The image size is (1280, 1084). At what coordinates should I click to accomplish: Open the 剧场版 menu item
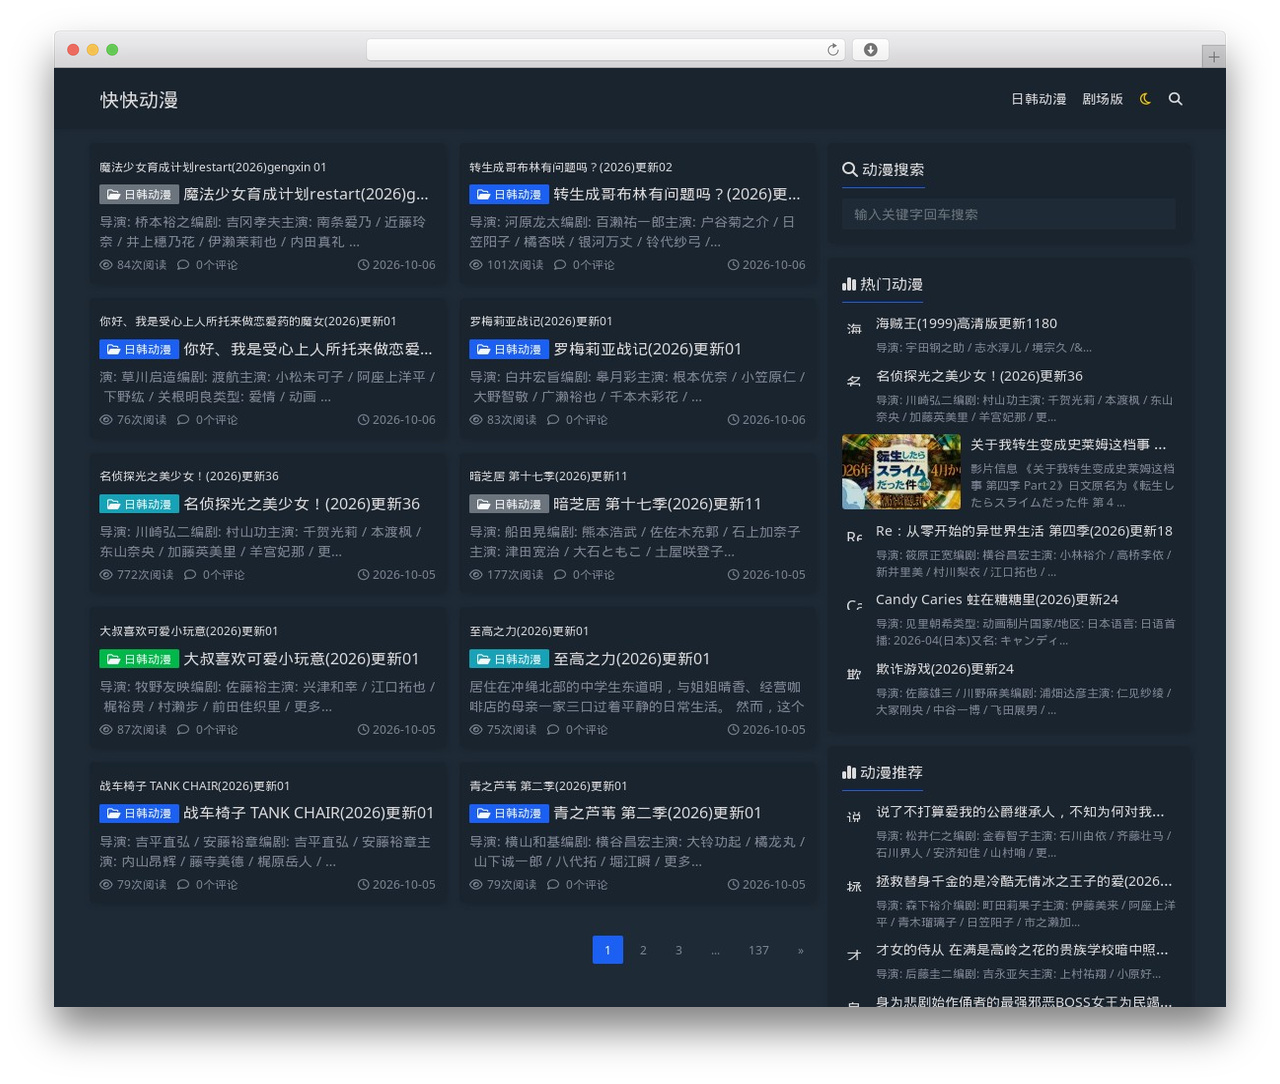point(1102,99)
